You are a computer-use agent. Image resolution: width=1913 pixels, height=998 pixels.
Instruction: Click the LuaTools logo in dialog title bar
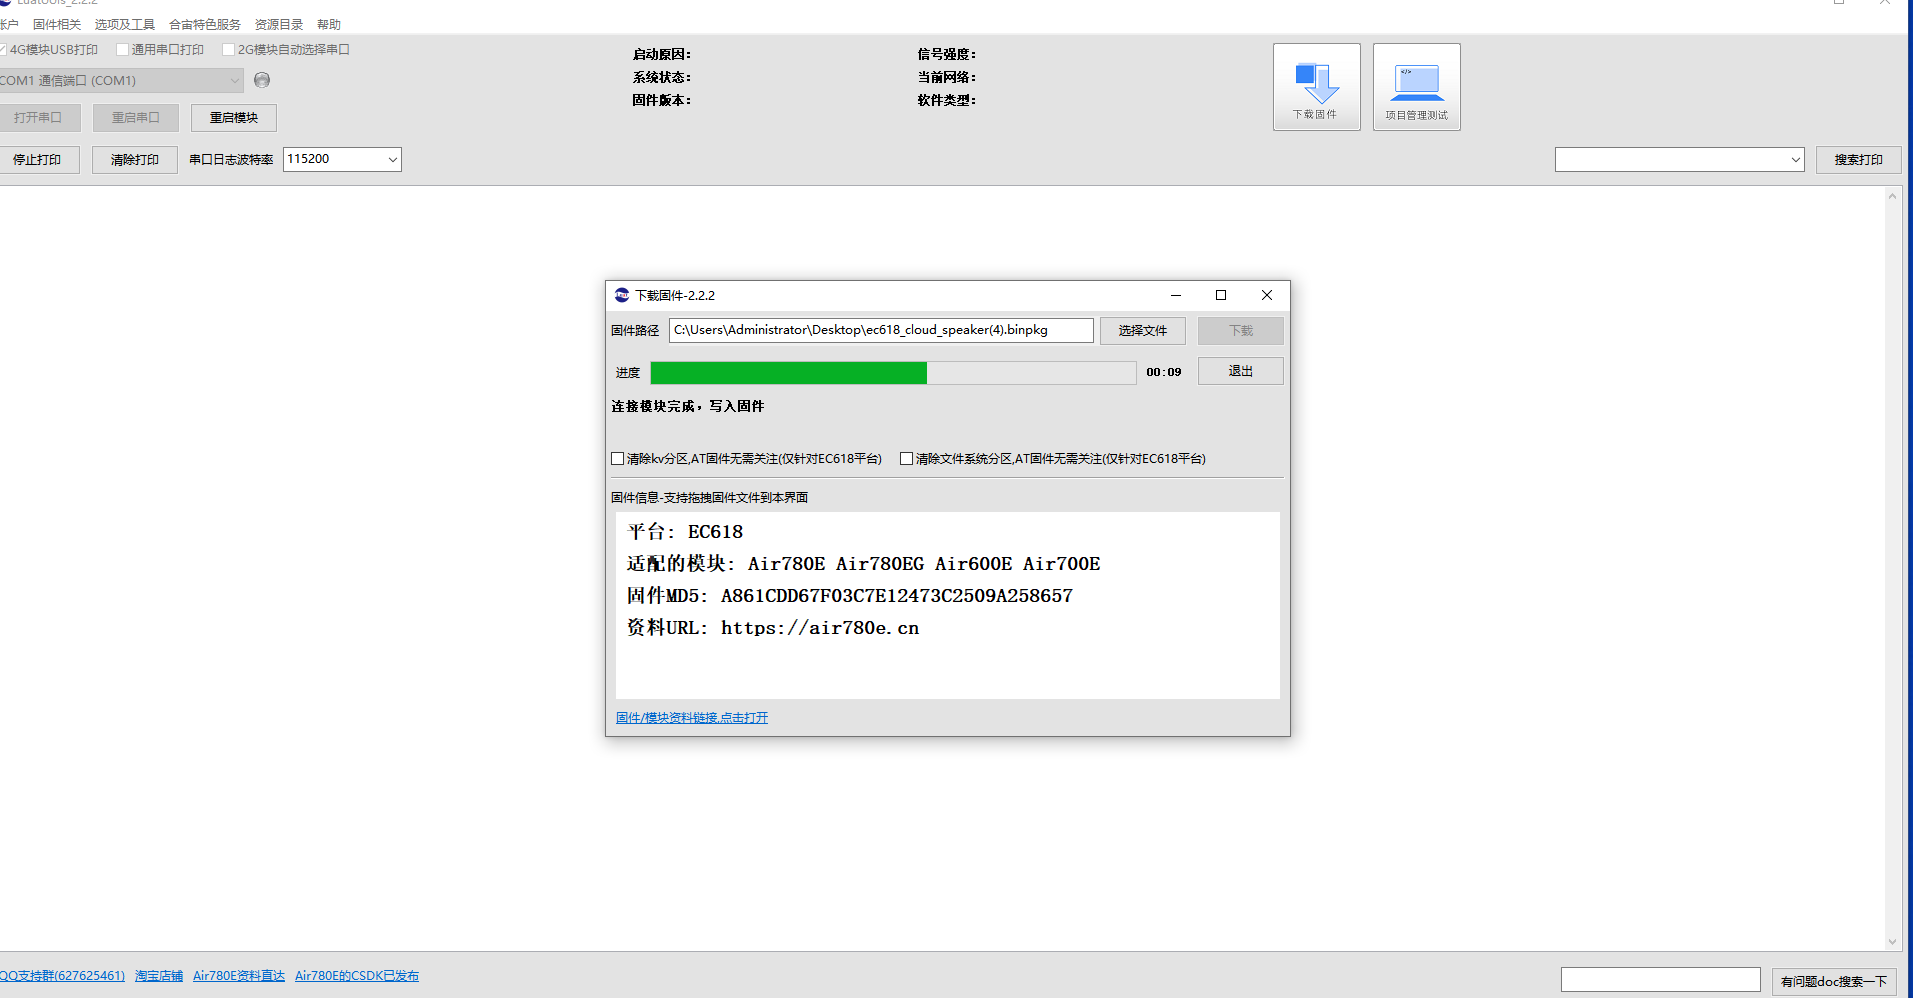point(622,295)
